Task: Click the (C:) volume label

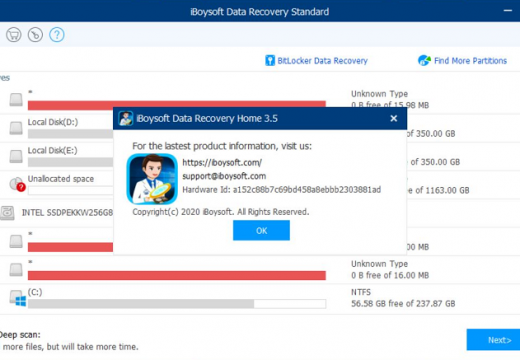Action: (x=35, y=292)
